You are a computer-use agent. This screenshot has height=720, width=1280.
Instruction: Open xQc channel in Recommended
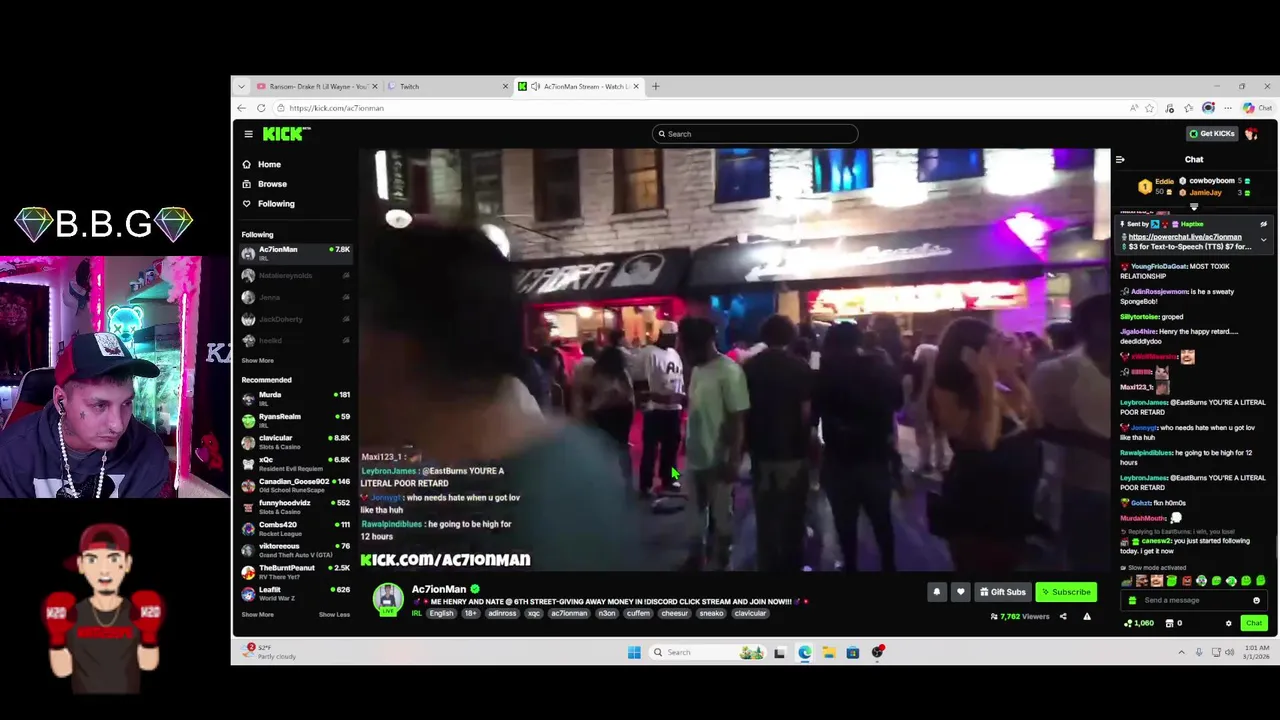[296, 463]
